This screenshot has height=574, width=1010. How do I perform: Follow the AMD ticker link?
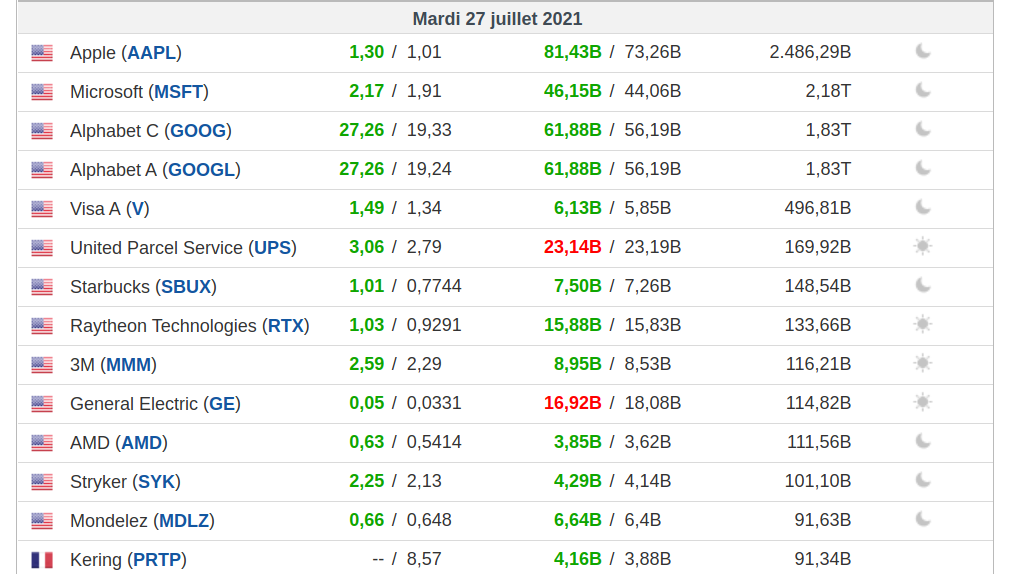coord(142,443)
